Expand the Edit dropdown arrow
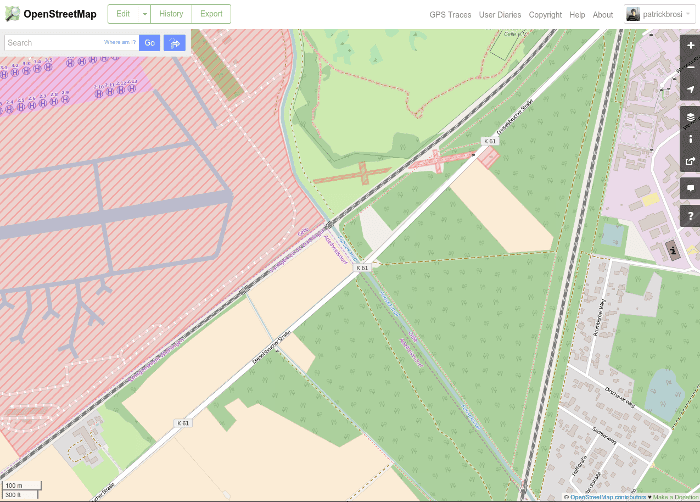 tap(145, 14)
